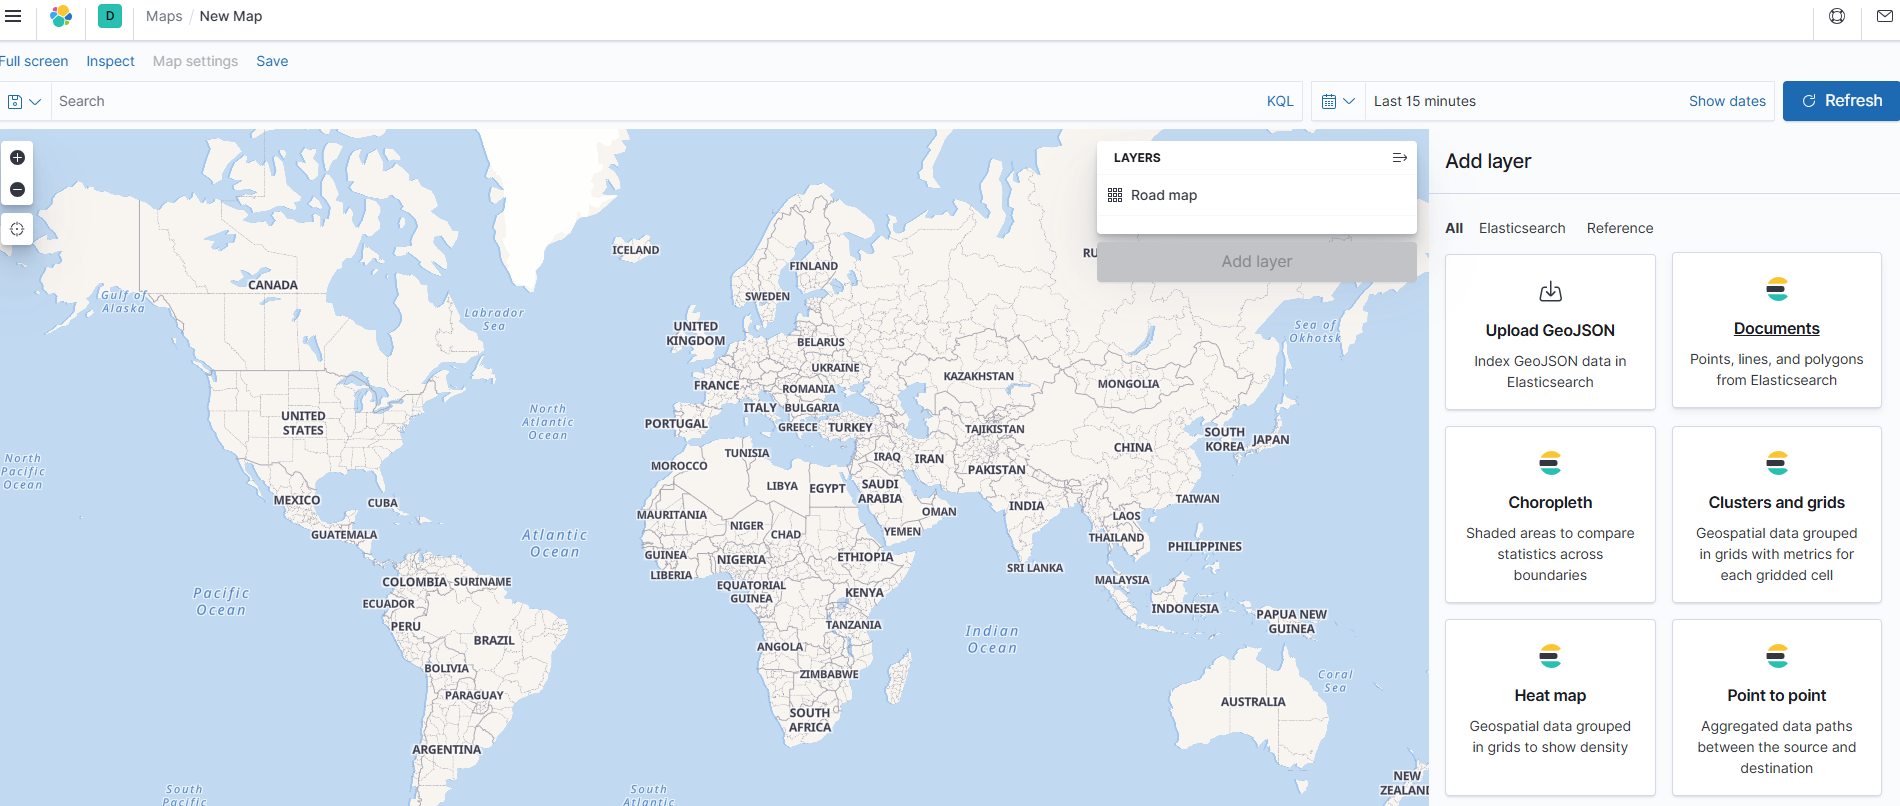The width and height of the screenshot is (1900, 806).
Task: Toggle KQL query language option
Action: coord(1279,101)
